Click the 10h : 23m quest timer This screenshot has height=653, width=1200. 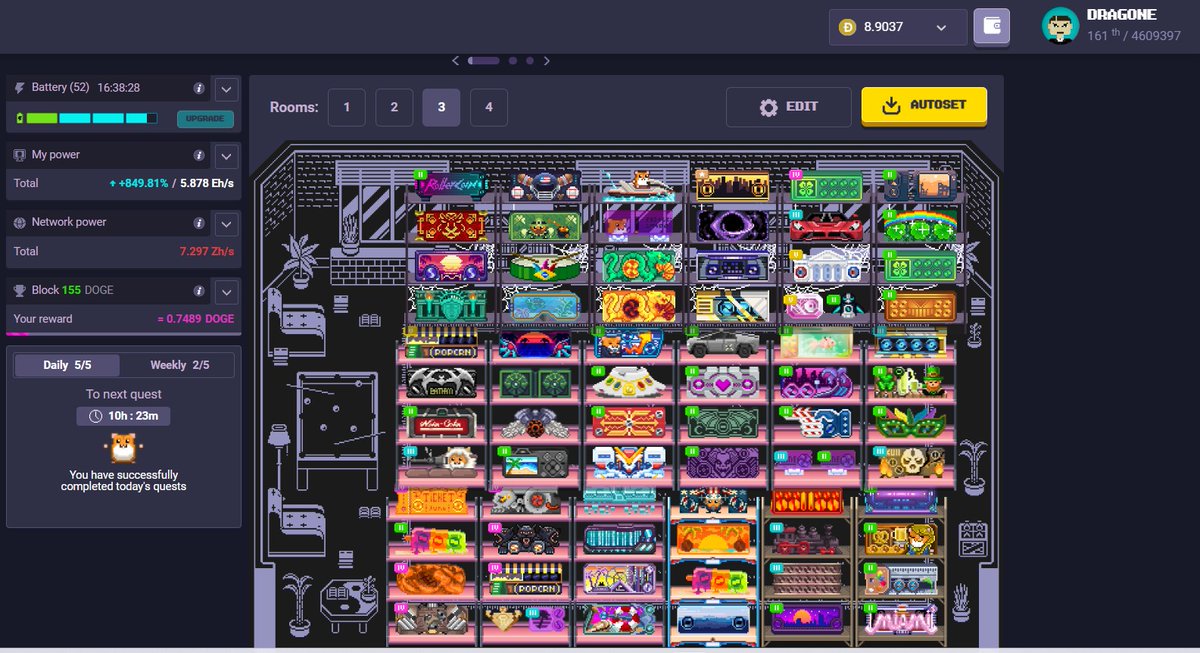pos(123,415)
